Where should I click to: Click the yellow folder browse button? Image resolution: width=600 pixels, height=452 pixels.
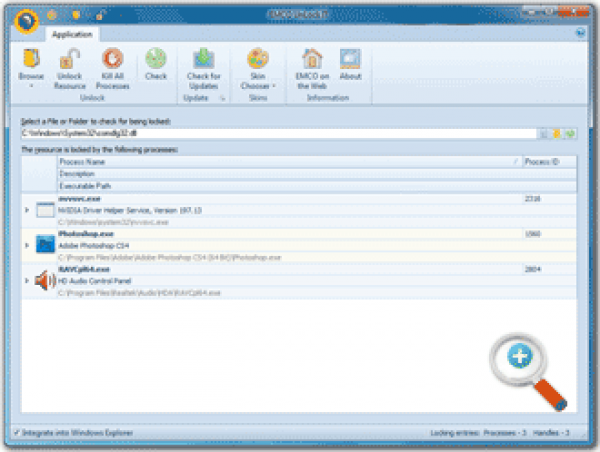[x=557, y=134]
